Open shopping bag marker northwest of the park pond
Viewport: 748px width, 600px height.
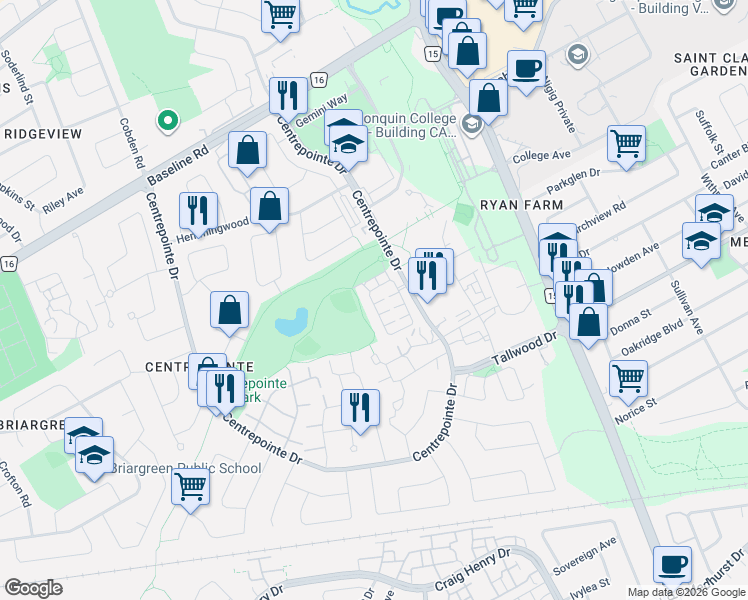(229, 313)
